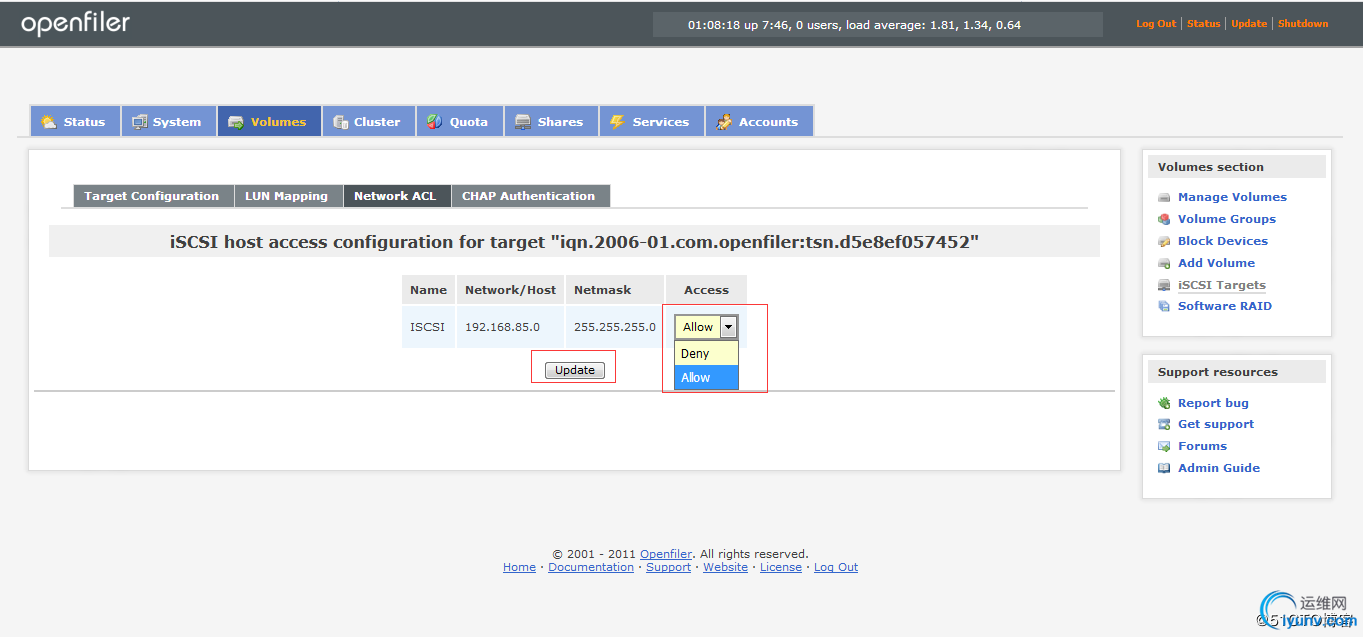Open Volume Groups link

(x=1227, y=219)
